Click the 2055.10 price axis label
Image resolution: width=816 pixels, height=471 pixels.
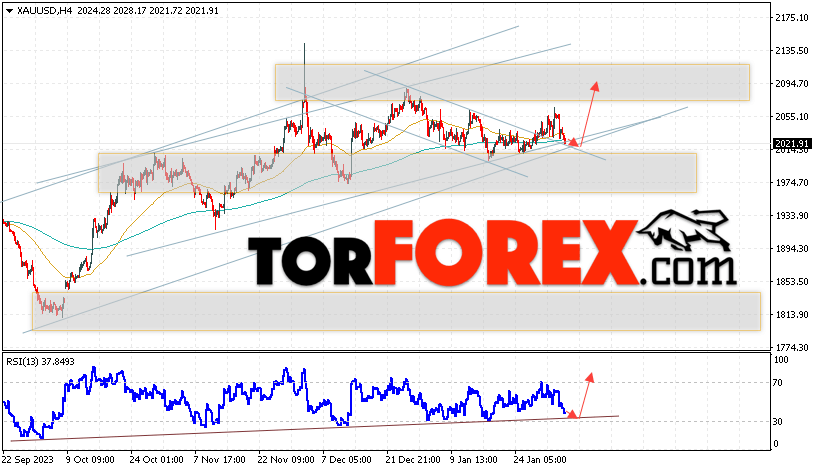point(792,117)
